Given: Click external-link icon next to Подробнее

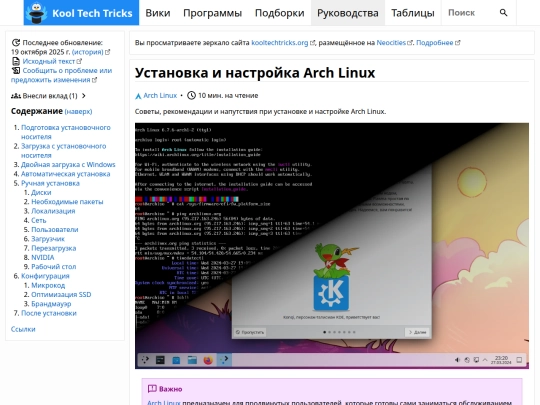Looking at the screenshot, I should [x=457, y=43].
